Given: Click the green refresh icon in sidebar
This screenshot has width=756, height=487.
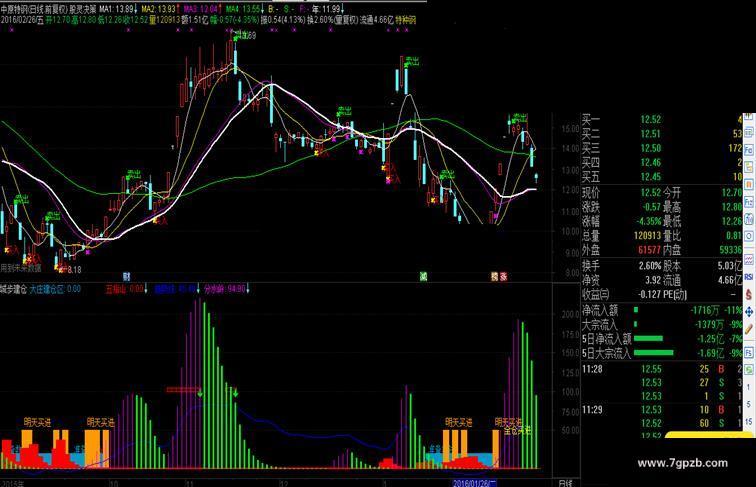Looking at the screenshot, I should click(749, 370).
